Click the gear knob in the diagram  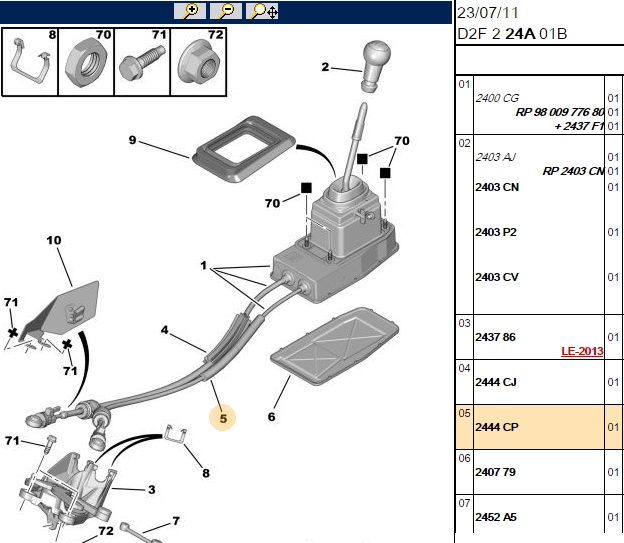pyautogui.click(x=374, y=66)
